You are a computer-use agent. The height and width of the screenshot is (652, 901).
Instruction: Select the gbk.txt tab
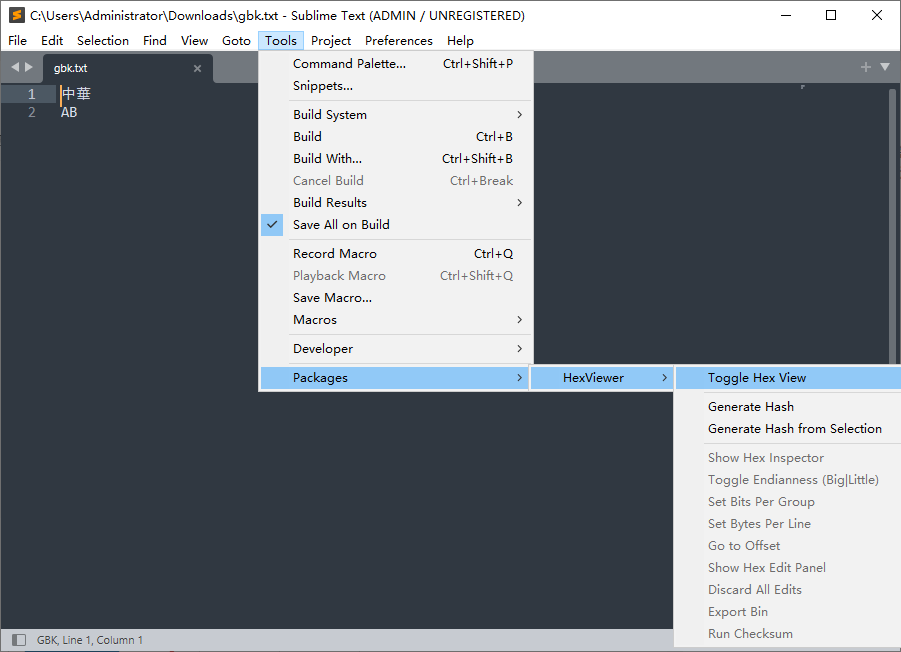pos(128,68)
